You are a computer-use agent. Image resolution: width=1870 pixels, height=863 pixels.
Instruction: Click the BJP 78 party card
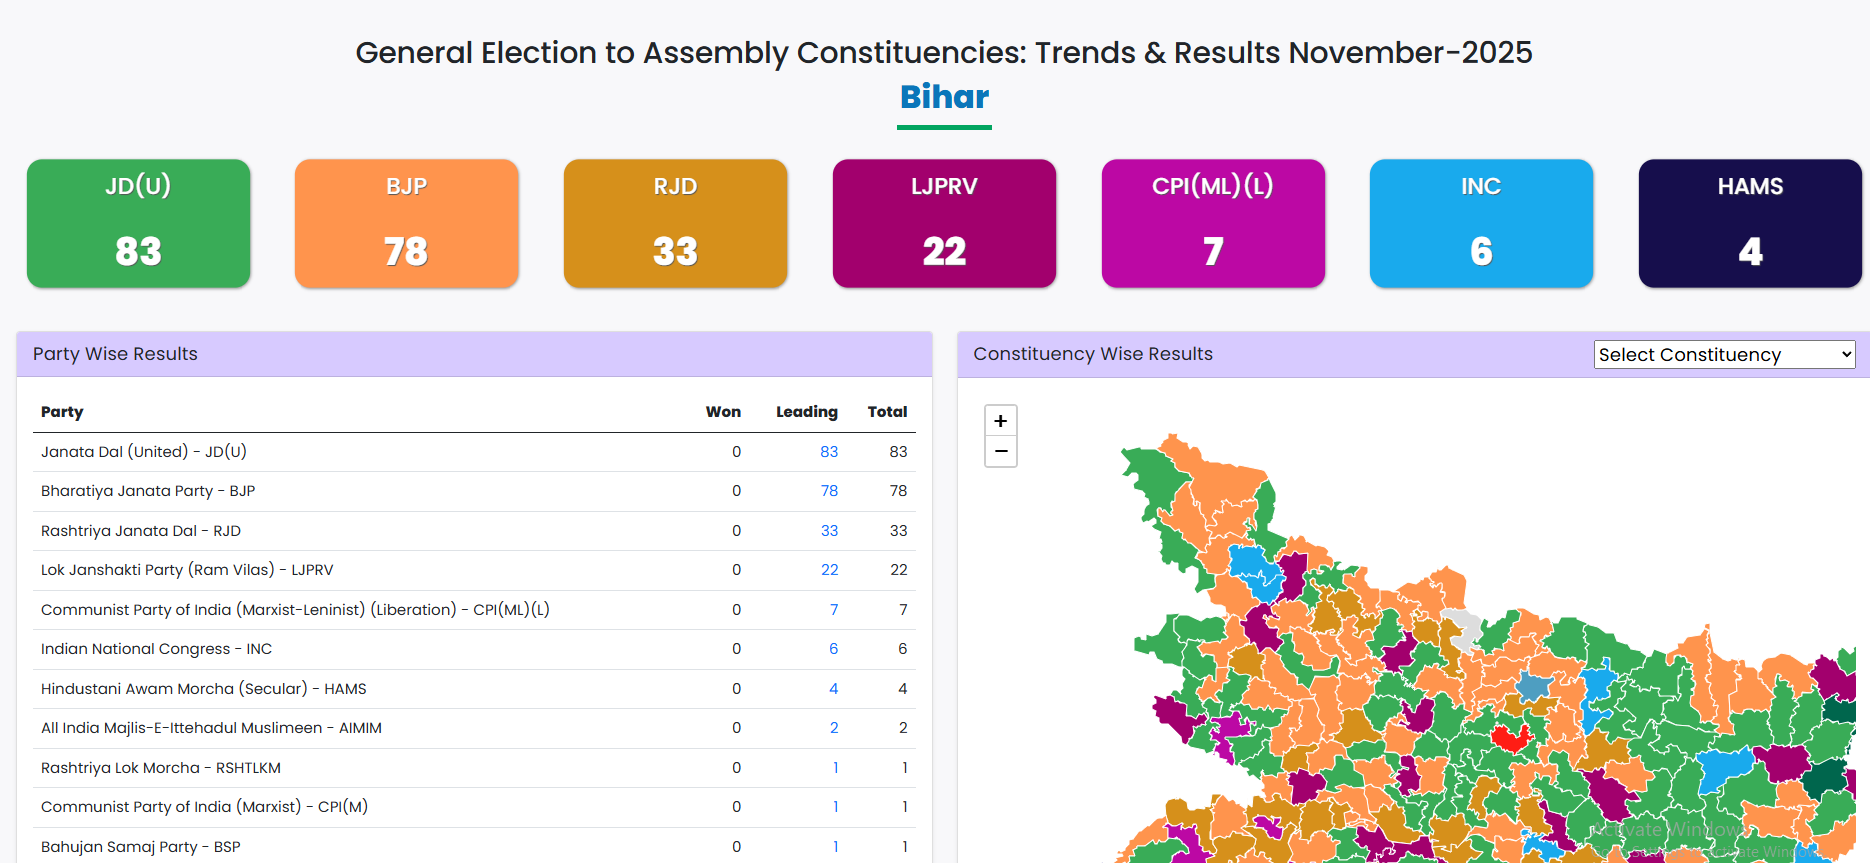click(407, 224)
